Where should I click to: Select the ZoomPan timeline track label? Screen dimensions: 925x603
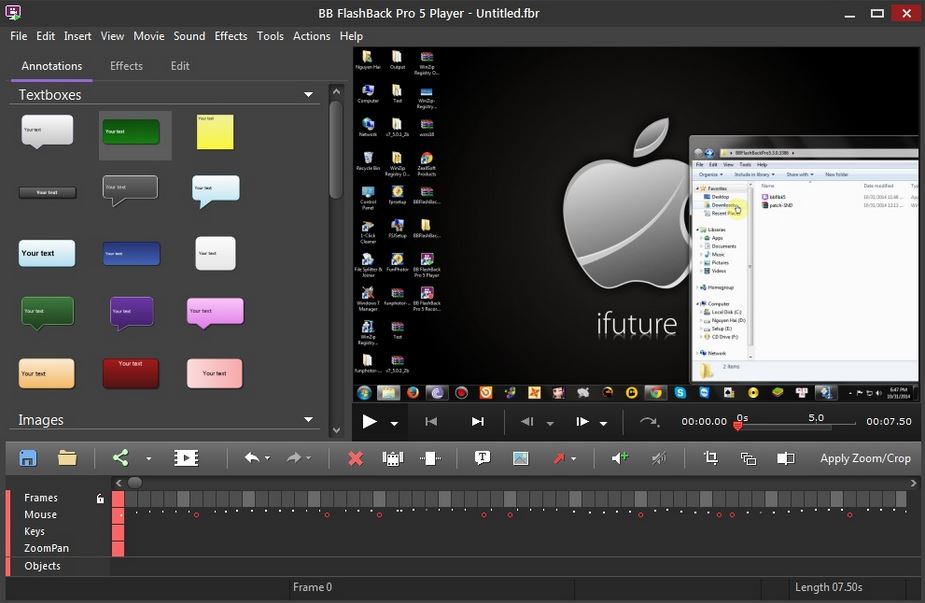(x=46, y=548)
